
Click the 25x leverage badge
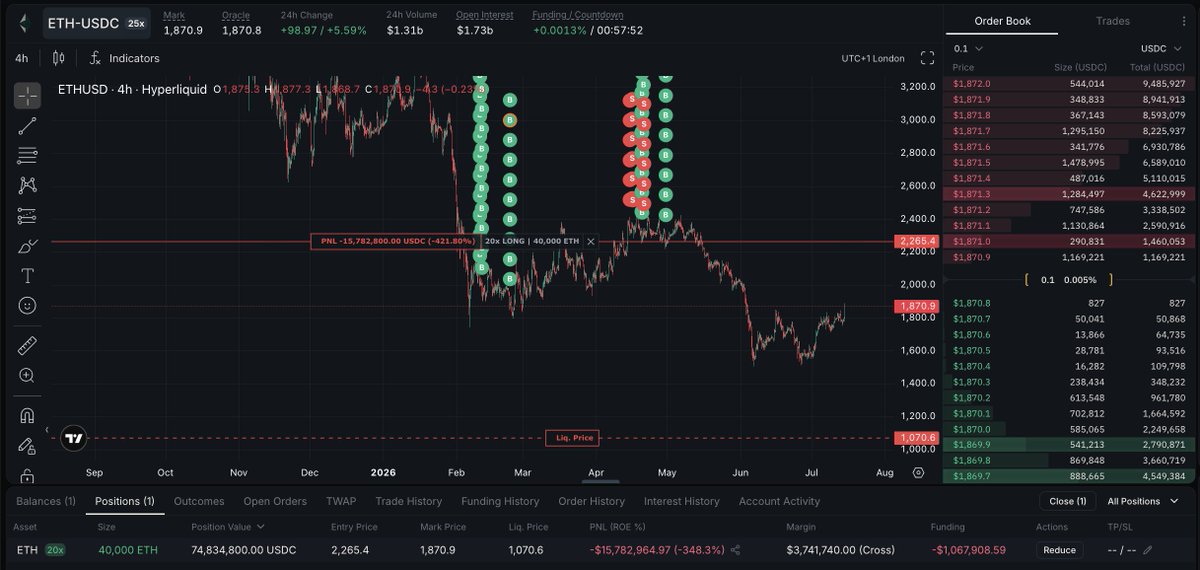coord(135,22)
